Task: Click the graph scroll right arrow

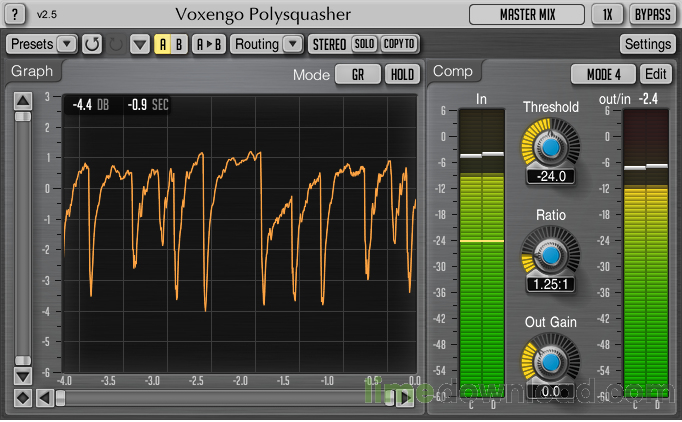Action: coord(405,398)
